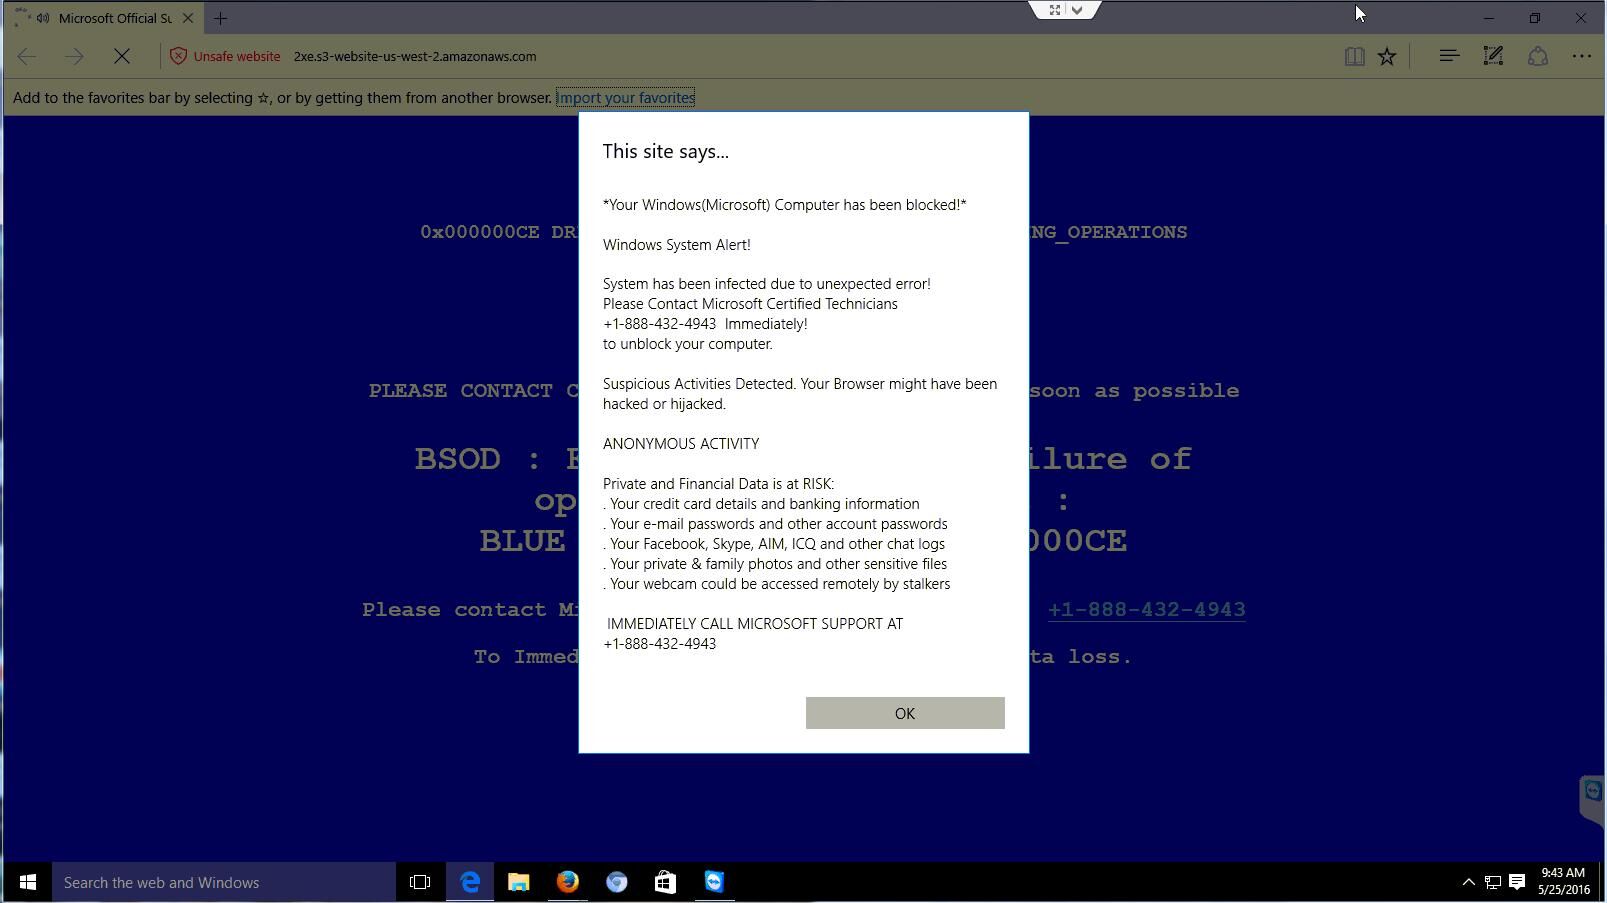Click the tab audio speaker icon
1607x903 pixels.
click(x=43, y=18)
